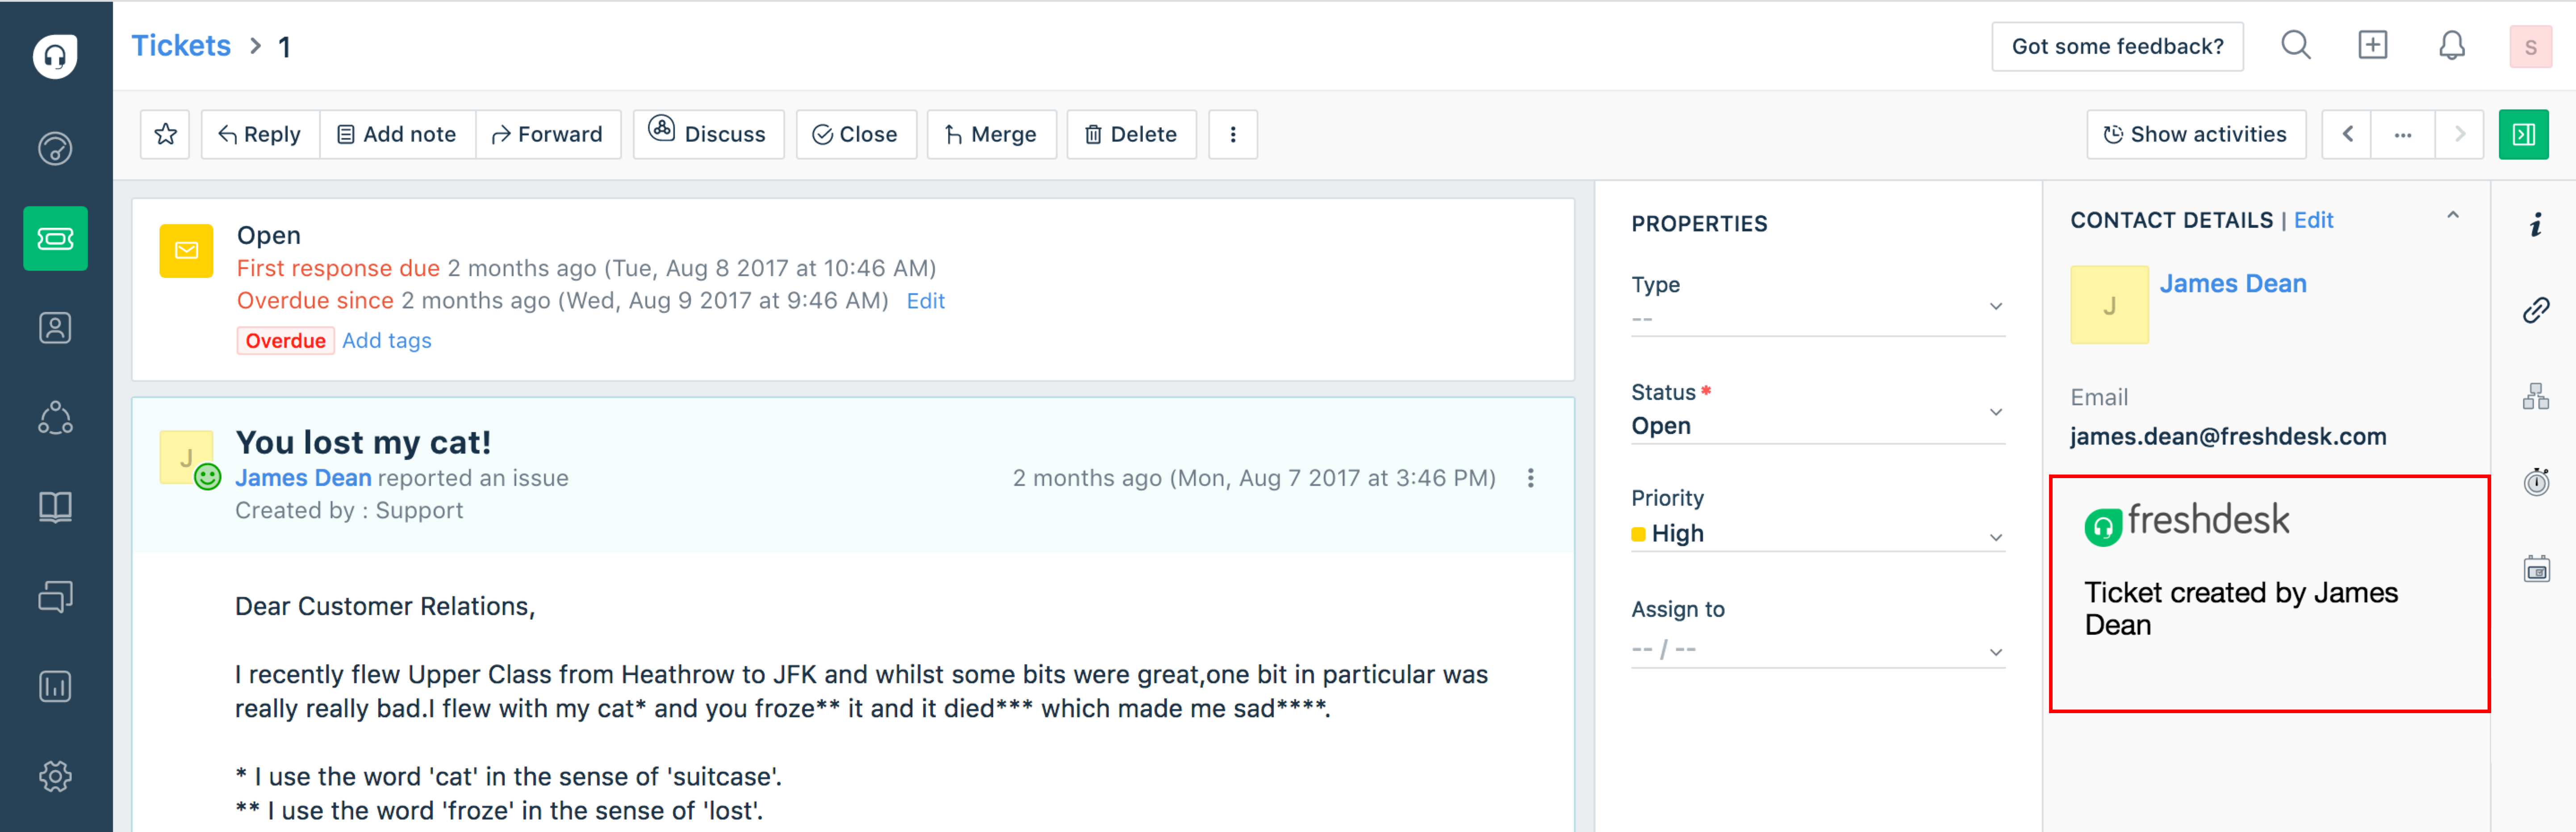Open the Dashboard icon in sidebar
This screenshot has height=832, width=2576.
(x=55, y=149)
